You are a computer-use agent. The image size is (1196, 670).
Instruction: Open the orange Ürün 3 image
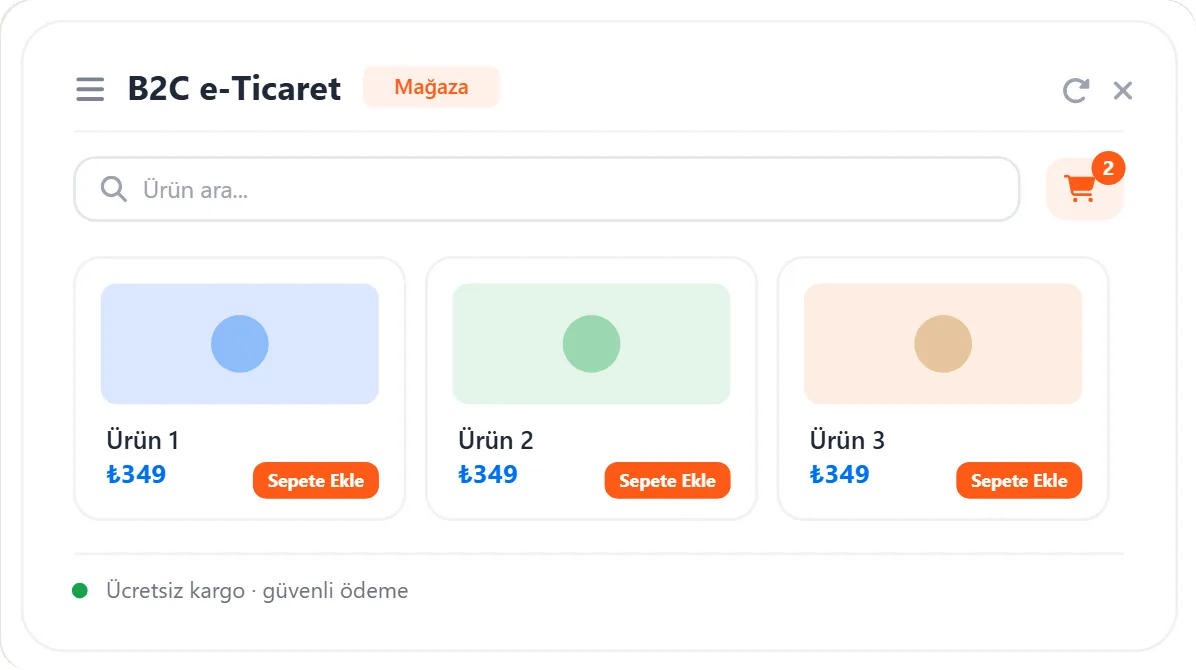[943, 344]
